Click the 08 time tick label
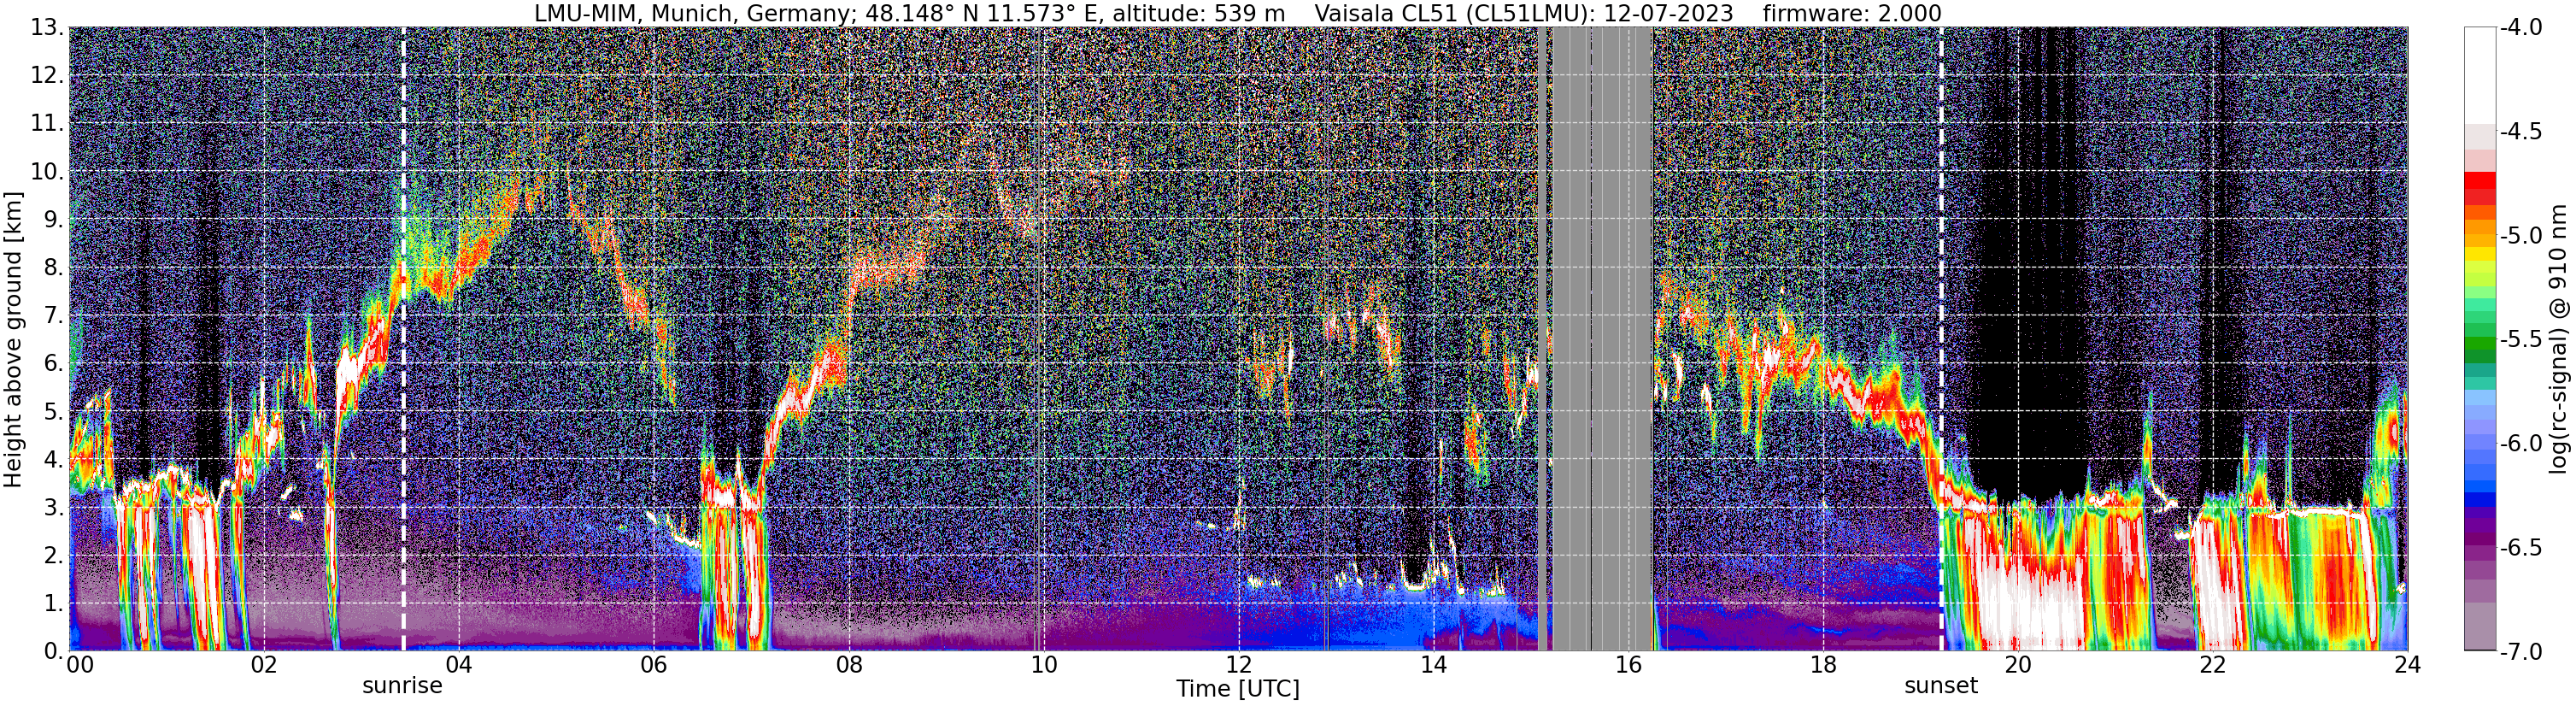Screen dimensions: 2576x706 coord(849,665)
